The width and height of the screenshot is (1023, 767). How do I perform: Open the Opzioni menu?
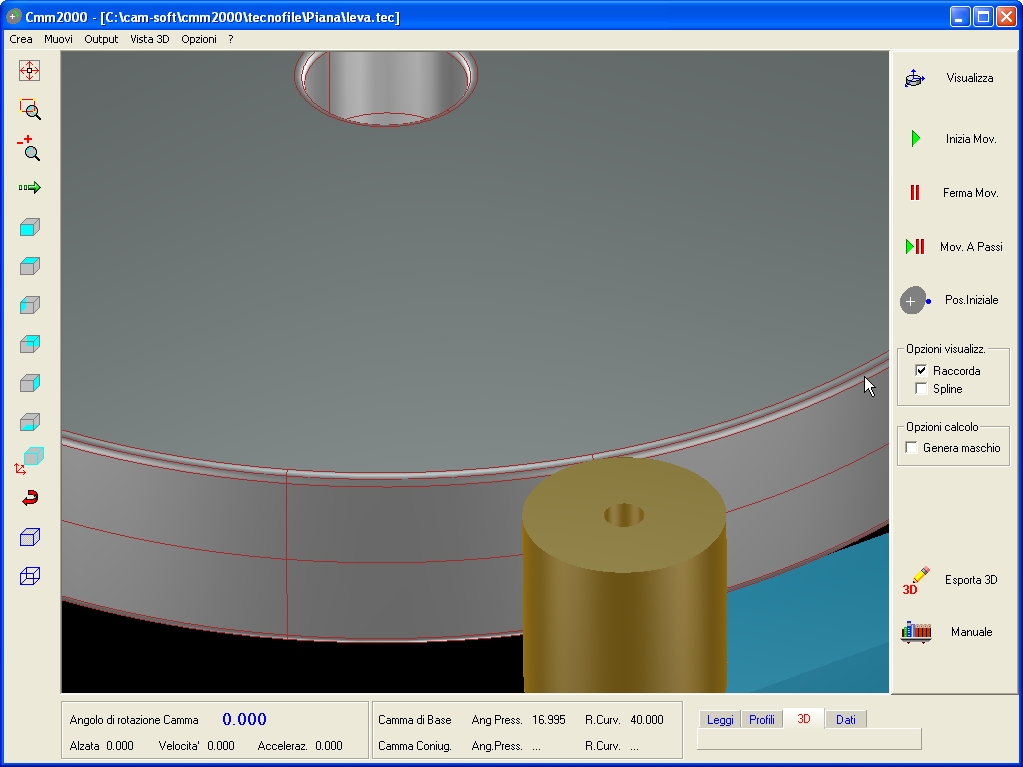199,39
